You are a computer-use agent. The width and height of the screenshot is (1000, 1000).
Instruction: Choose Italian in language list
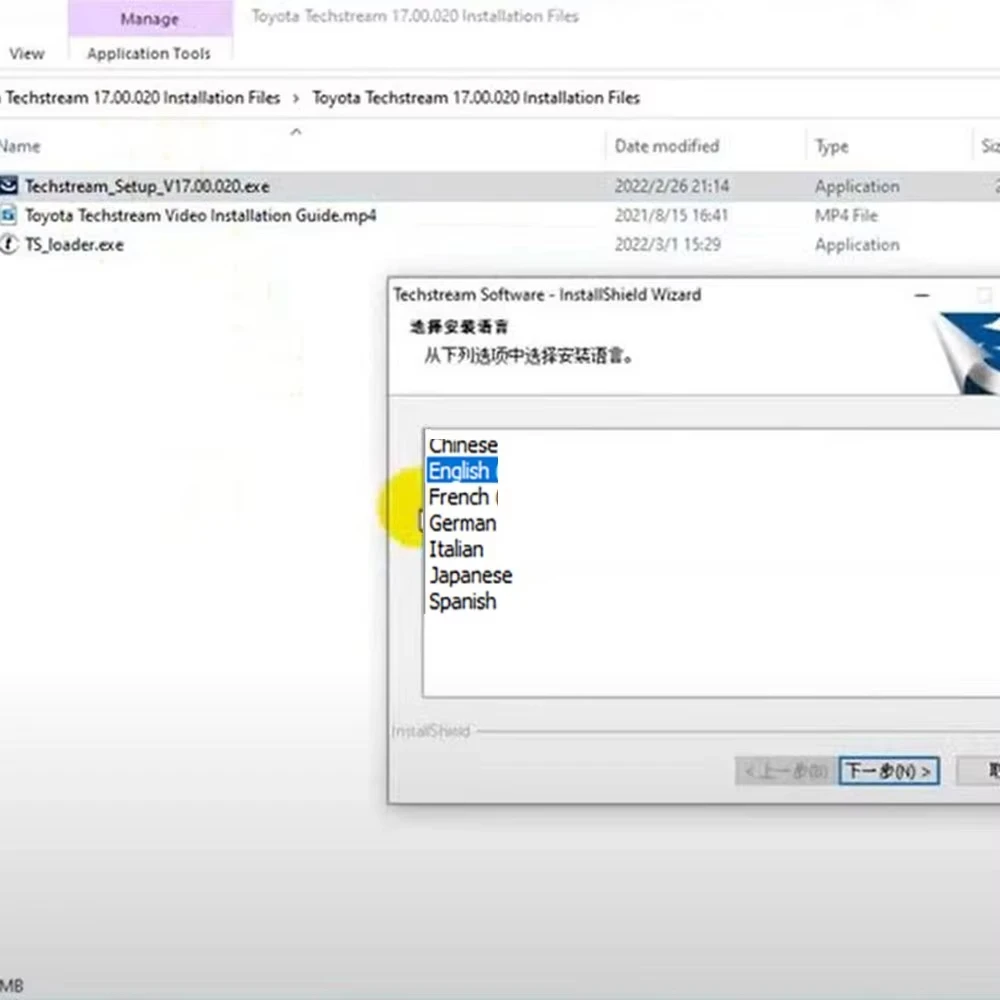(456, 549)
